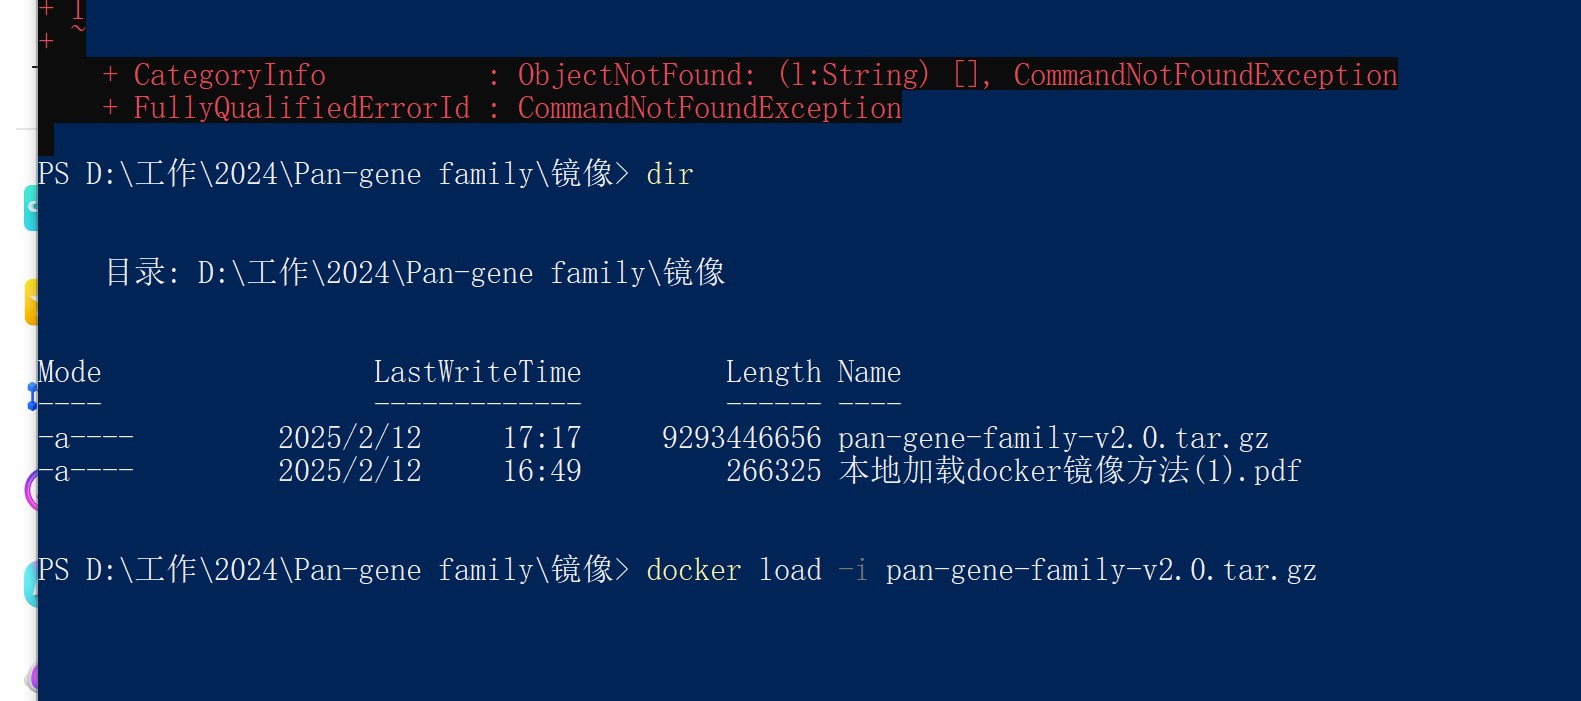Viewport: 1581px width, 701px height.
Task: Click the 目录 directory path line
Action: point(415,273)
